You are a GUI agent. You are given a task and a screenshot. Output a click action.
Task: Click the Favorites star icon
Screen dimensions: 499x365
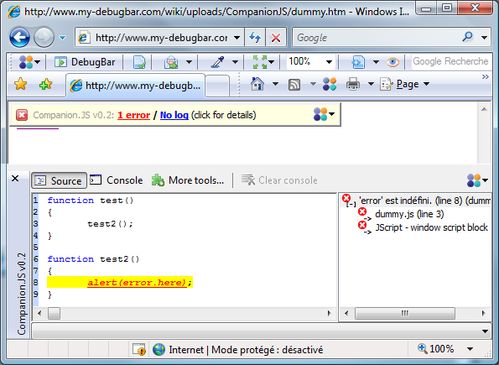21,84
